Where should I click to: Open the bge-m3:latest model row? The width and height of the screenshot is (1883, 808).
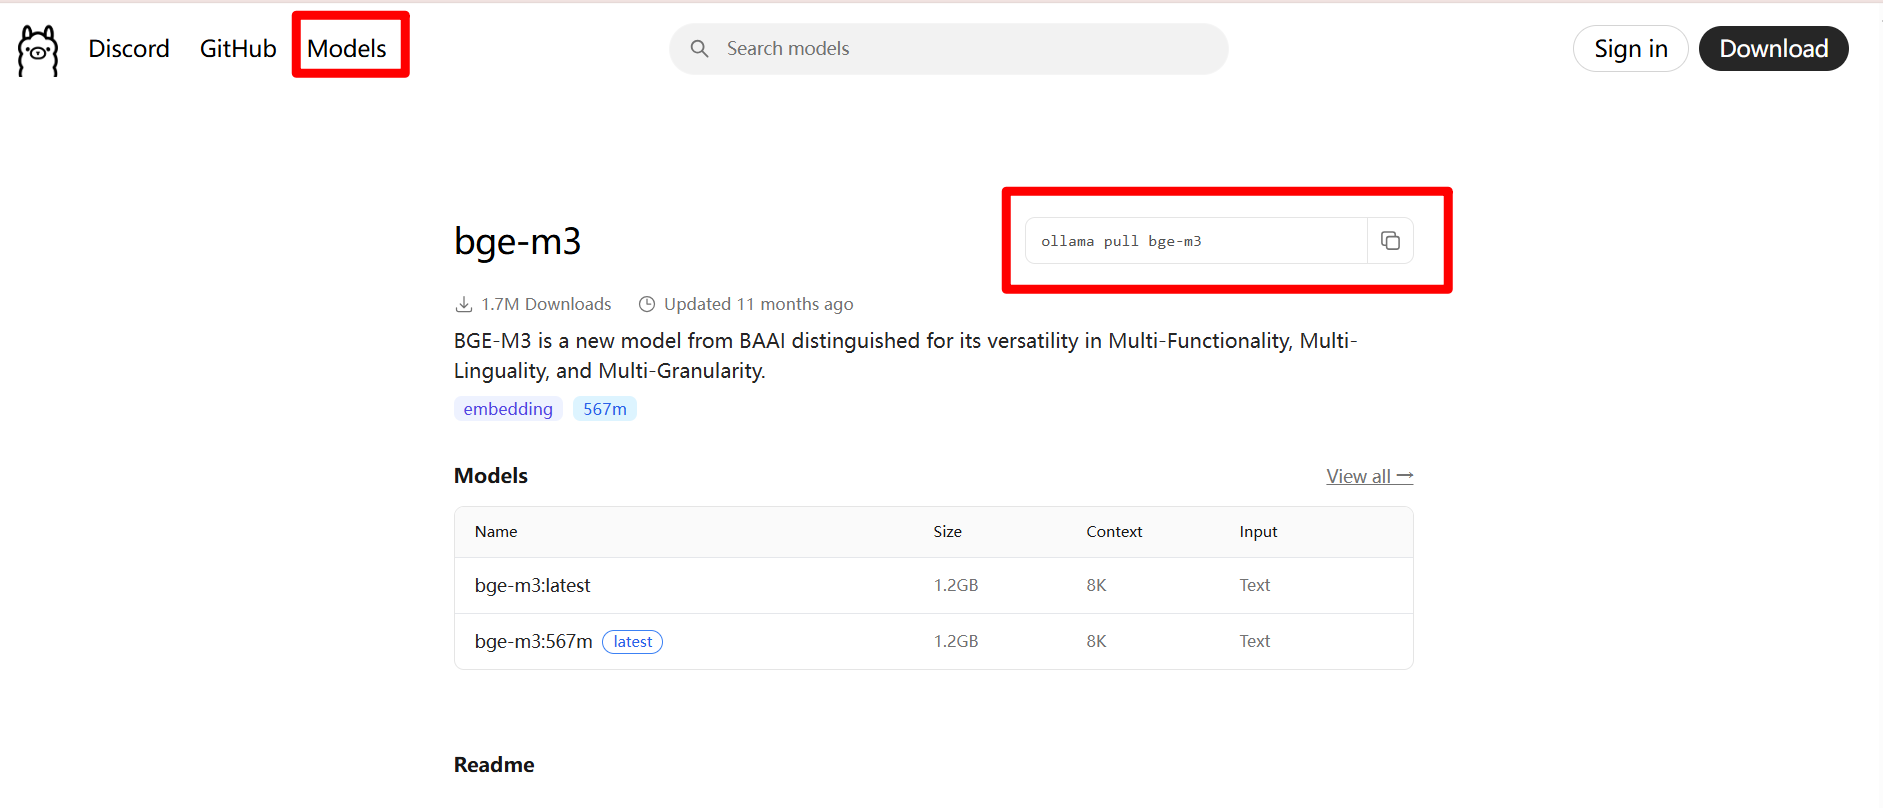point(933,586)
